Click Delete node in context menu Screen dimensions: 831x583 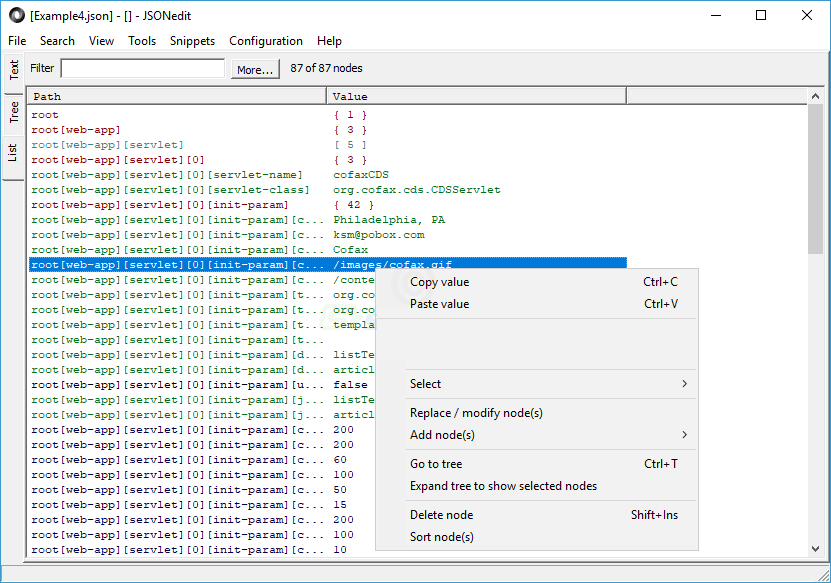(442, 515)
